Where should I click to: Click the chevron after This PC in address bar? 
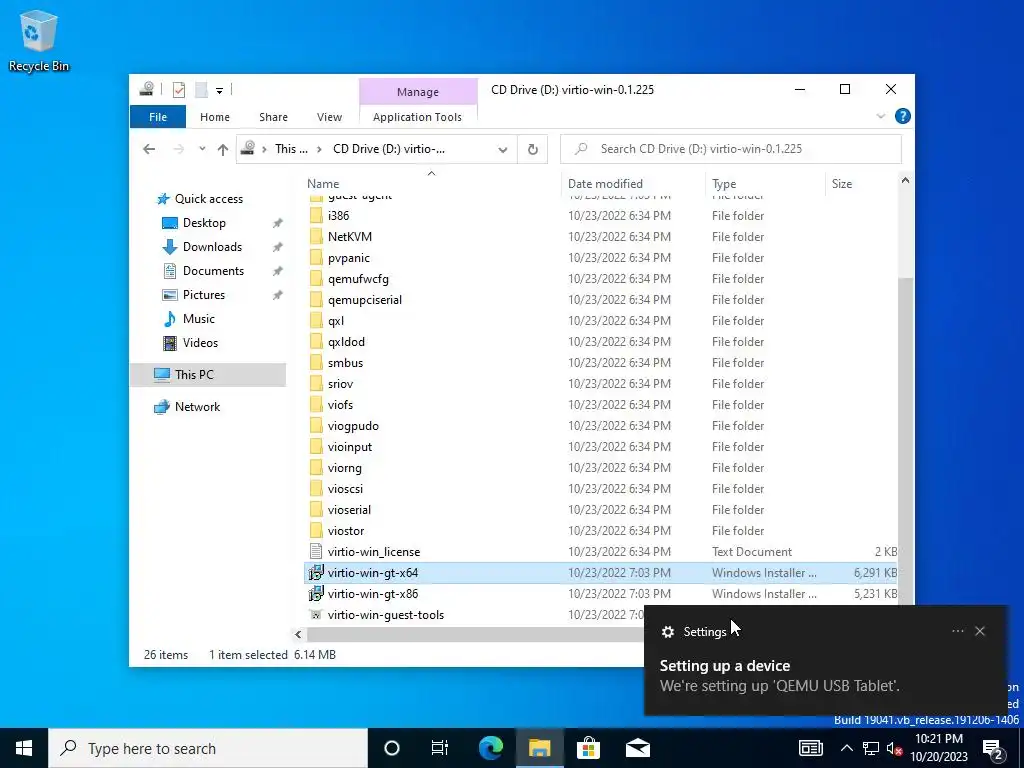(x=319, y=149)
